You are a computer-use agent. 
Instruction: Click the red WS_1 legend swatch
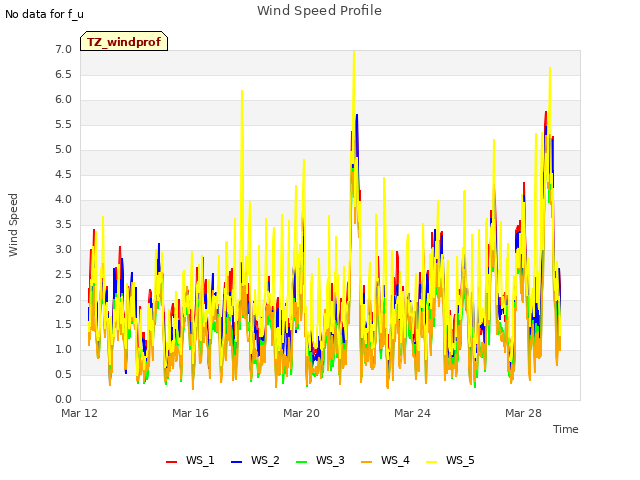point(171,462)
